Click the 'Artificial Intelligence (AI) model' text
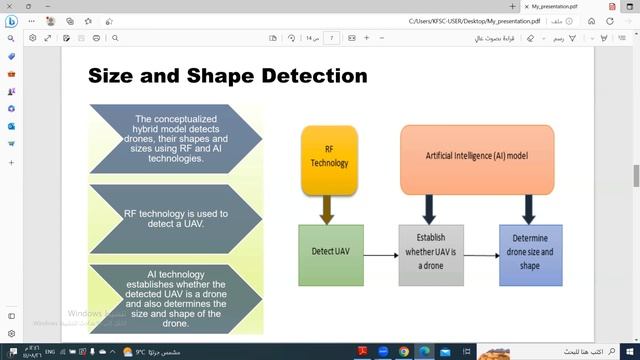Viewport: 640px width, 360px height. pyautogui.click(x=477, y=156)
